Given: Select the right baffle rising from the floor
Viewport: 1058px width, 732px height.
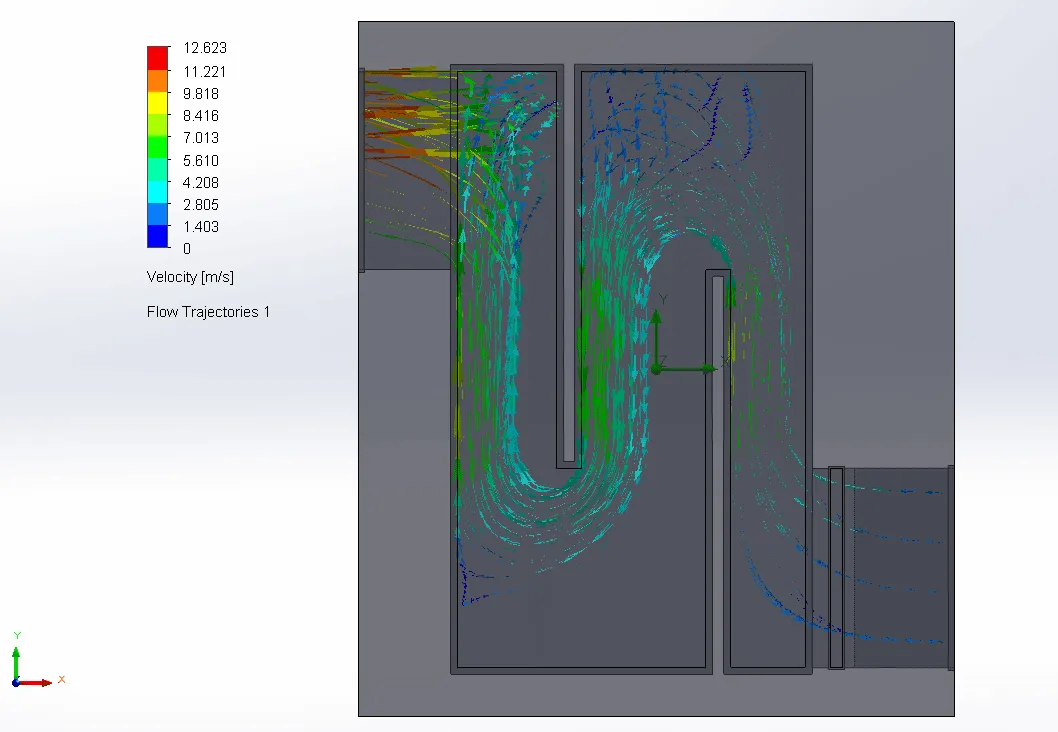Looking at the screenshot, I should coord(718,470).
